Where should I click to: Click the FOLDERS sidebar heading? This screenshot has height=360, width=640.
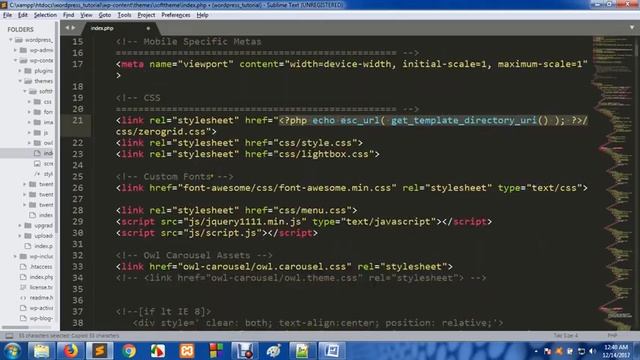(20, 29)
